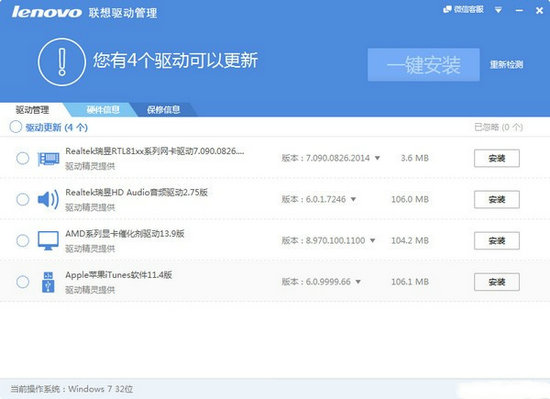Open the 已忽略 (0 个) ignored list
This screenshot has width=550, height=399.
pos(498,127)
